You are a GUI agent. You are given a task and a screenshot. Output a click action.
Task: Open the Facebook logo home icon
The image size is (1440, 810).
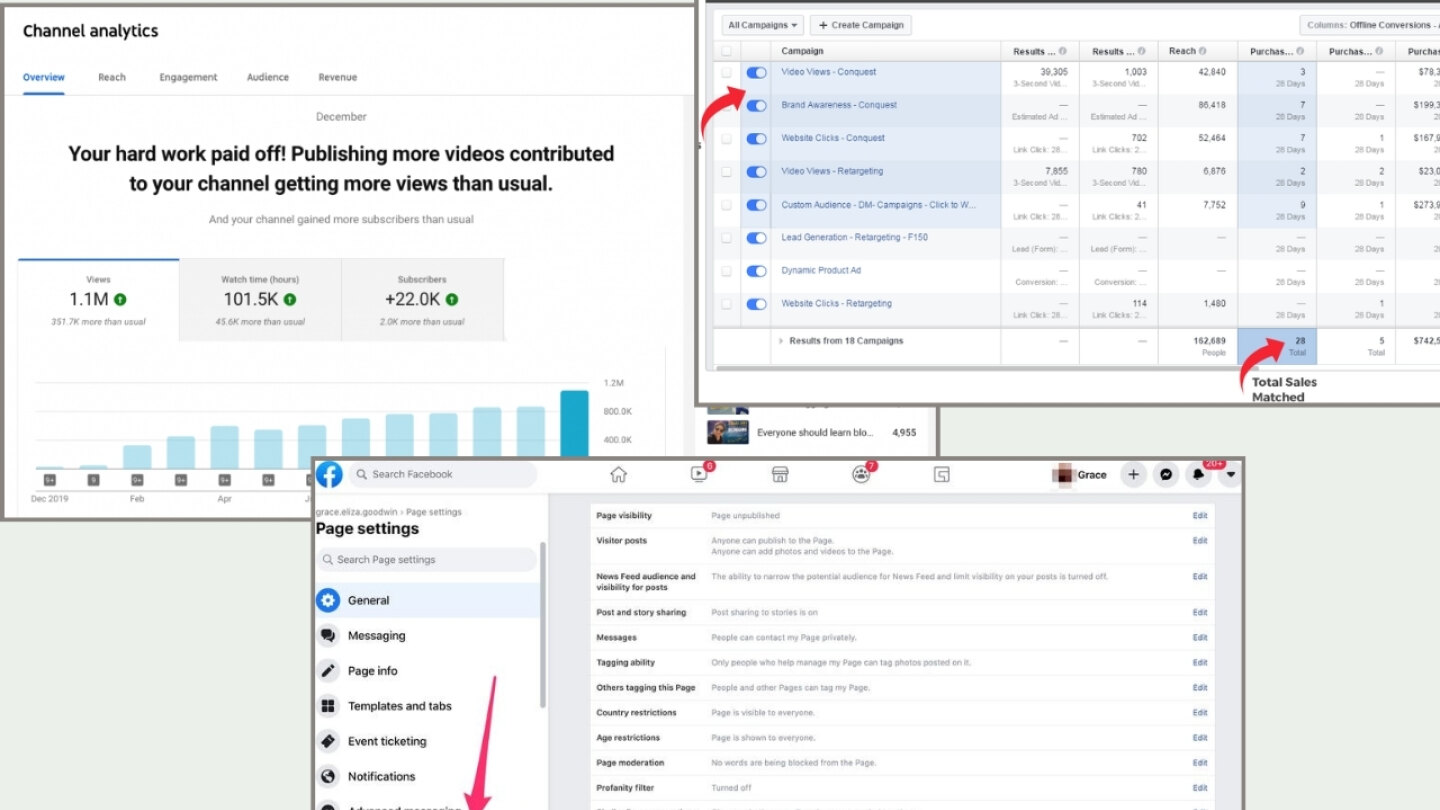[x=330, y=474]
